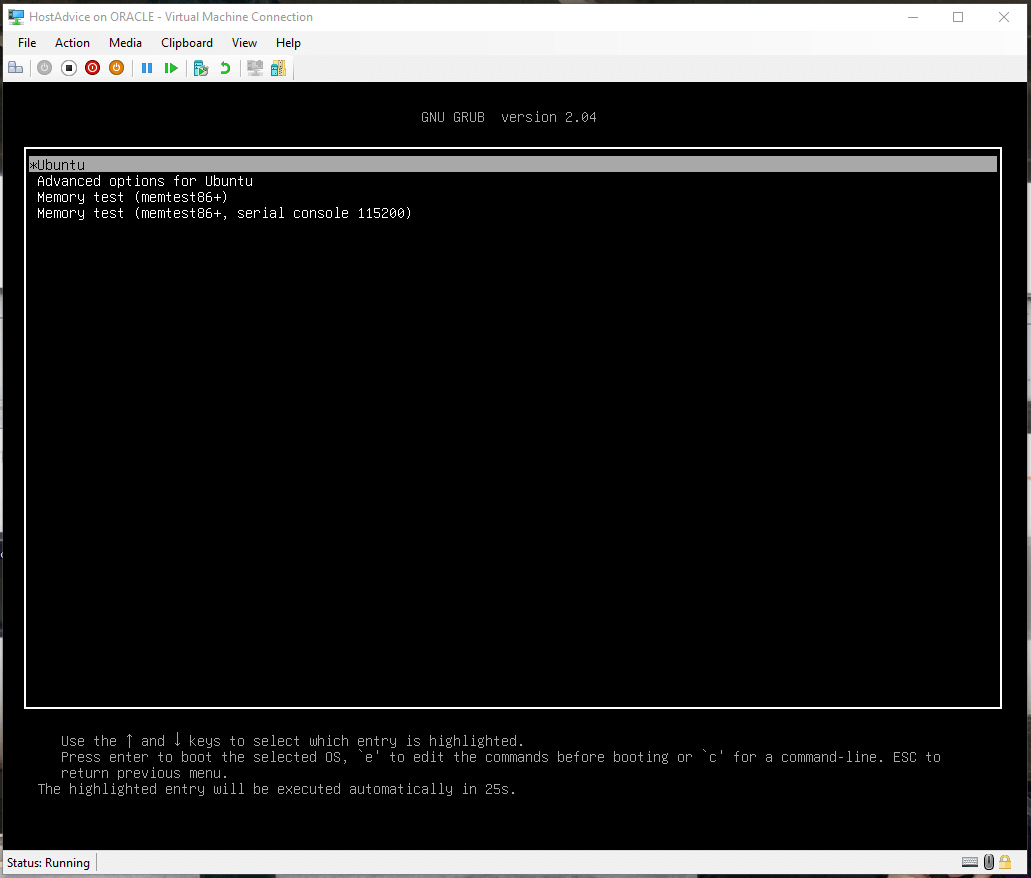
Task: Open the View menu
Action: 244,43
